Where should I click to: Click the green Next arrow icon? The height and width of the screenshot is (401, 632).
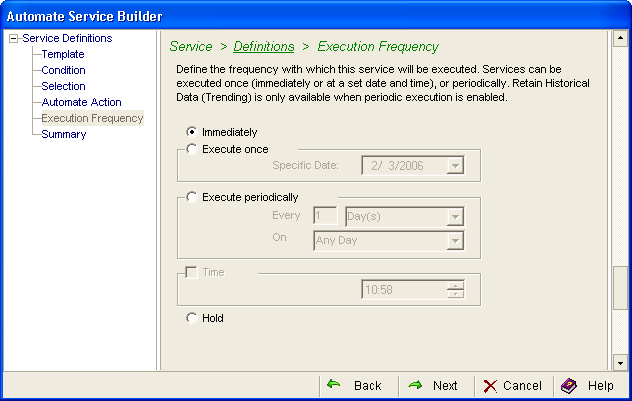[415, 385]
